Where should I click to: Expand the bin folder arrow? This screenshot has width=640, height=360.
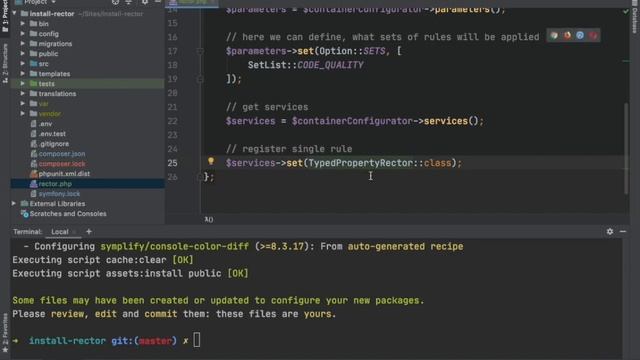23,24
